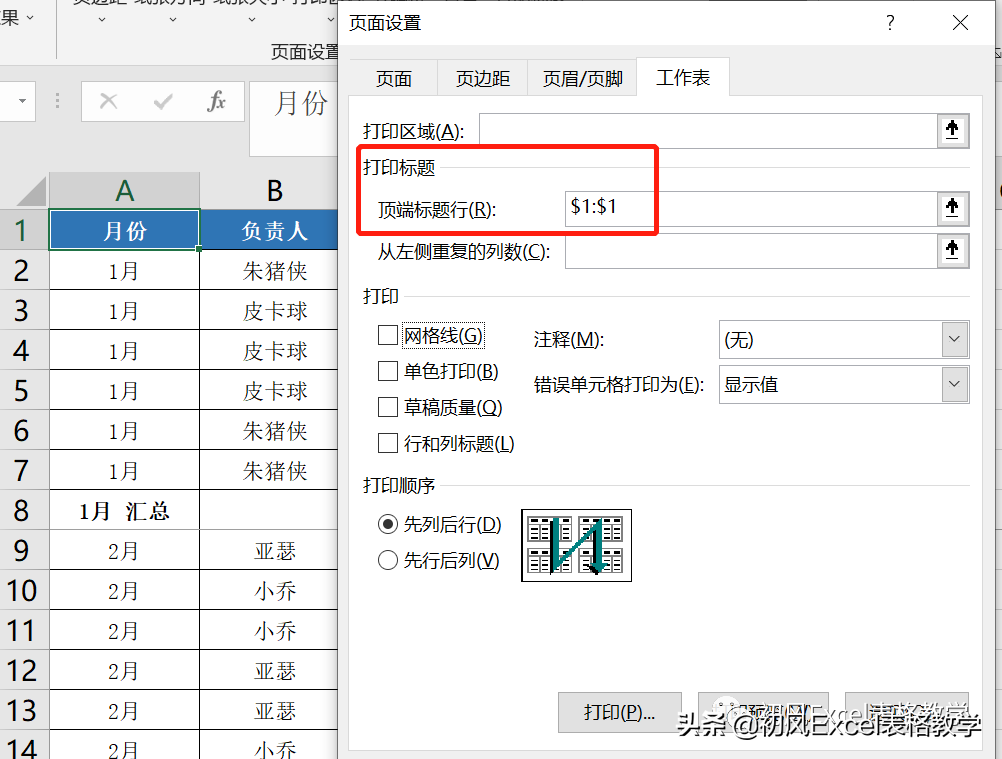Select the 先行后列 radio button
Image resolution: width=1002 pixels, height=759 pixels.
pos(388,560)
